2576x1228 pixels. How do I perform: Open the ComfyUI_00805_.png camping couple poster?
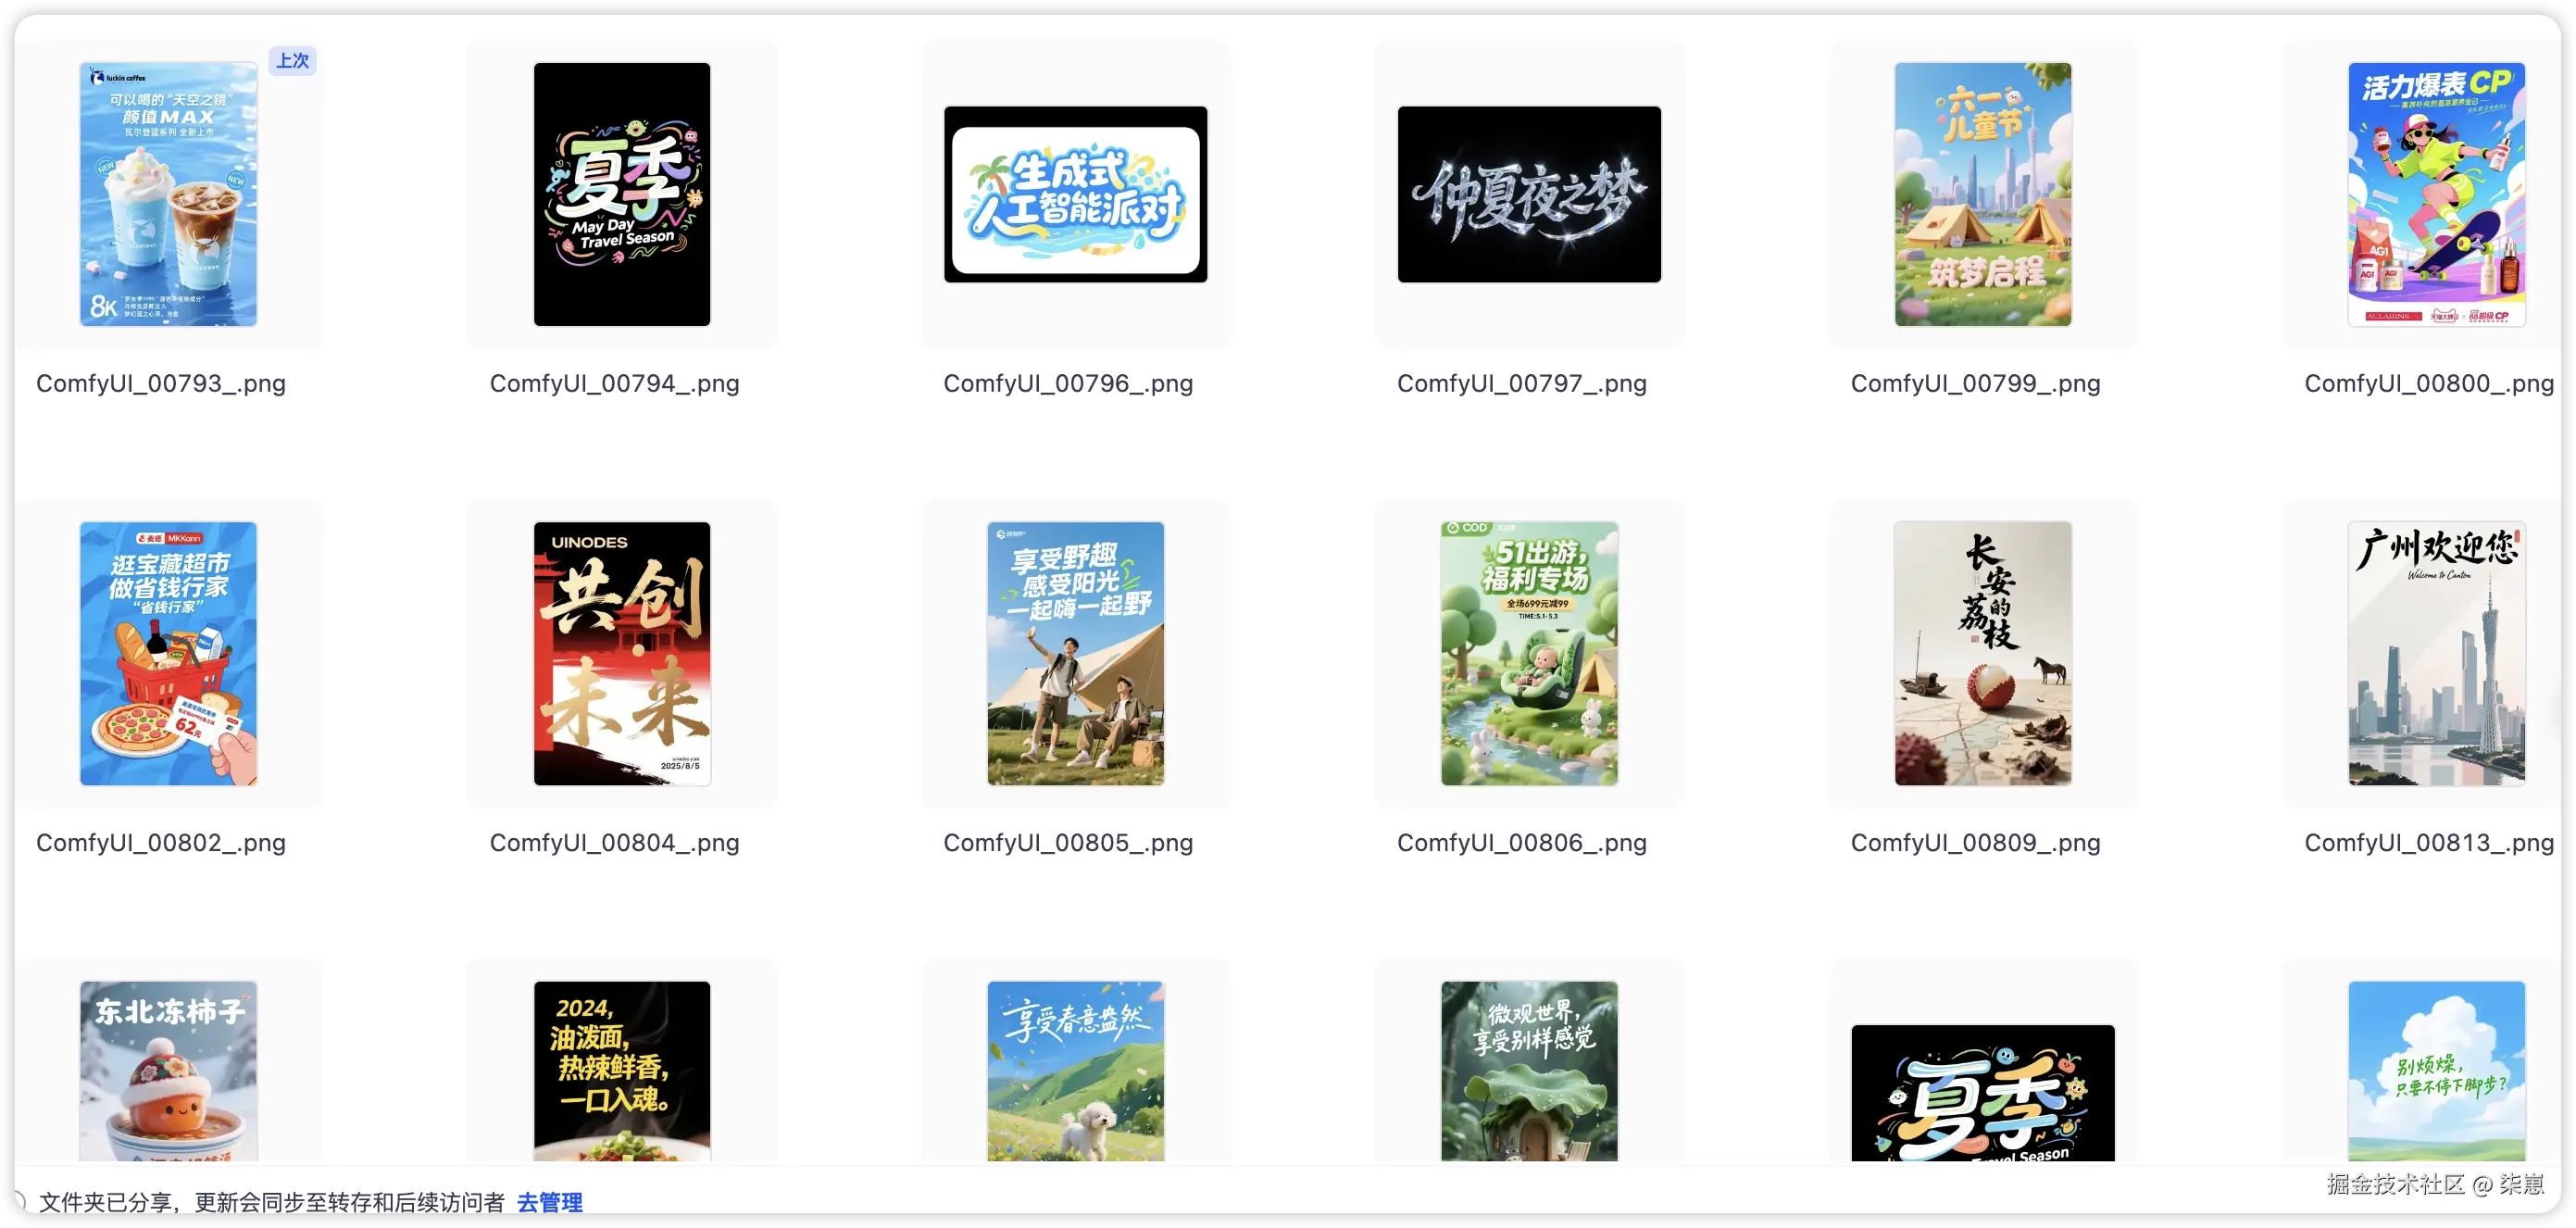1075,653
